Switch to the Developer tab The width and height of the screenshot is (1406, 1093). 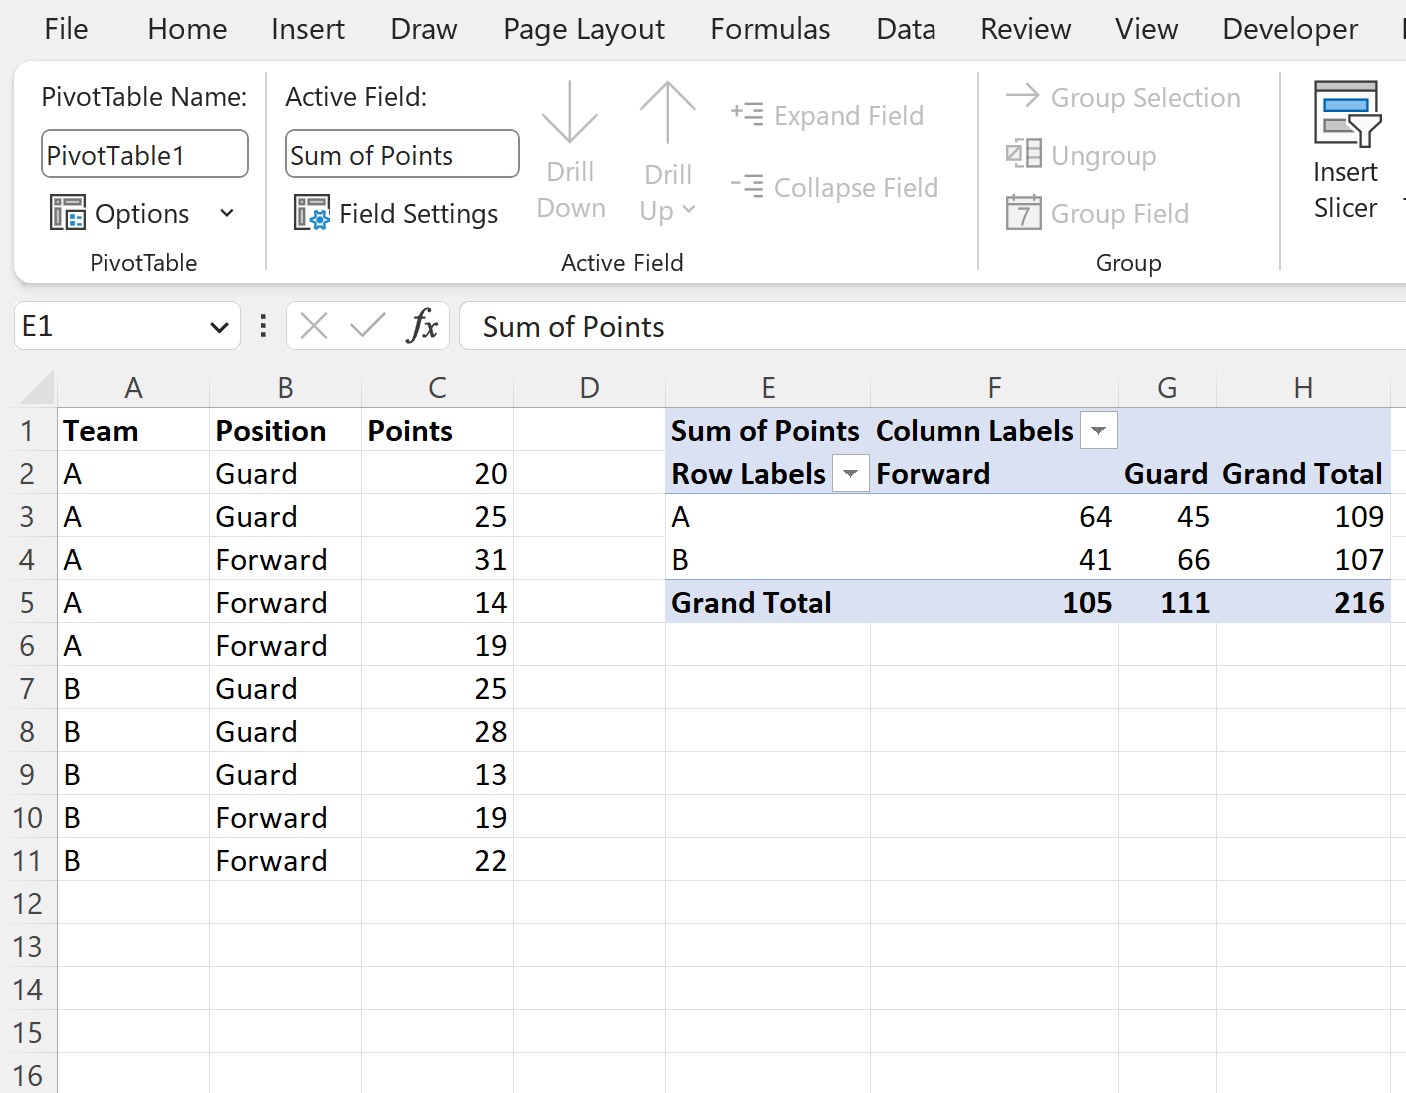click(1288, 29)
